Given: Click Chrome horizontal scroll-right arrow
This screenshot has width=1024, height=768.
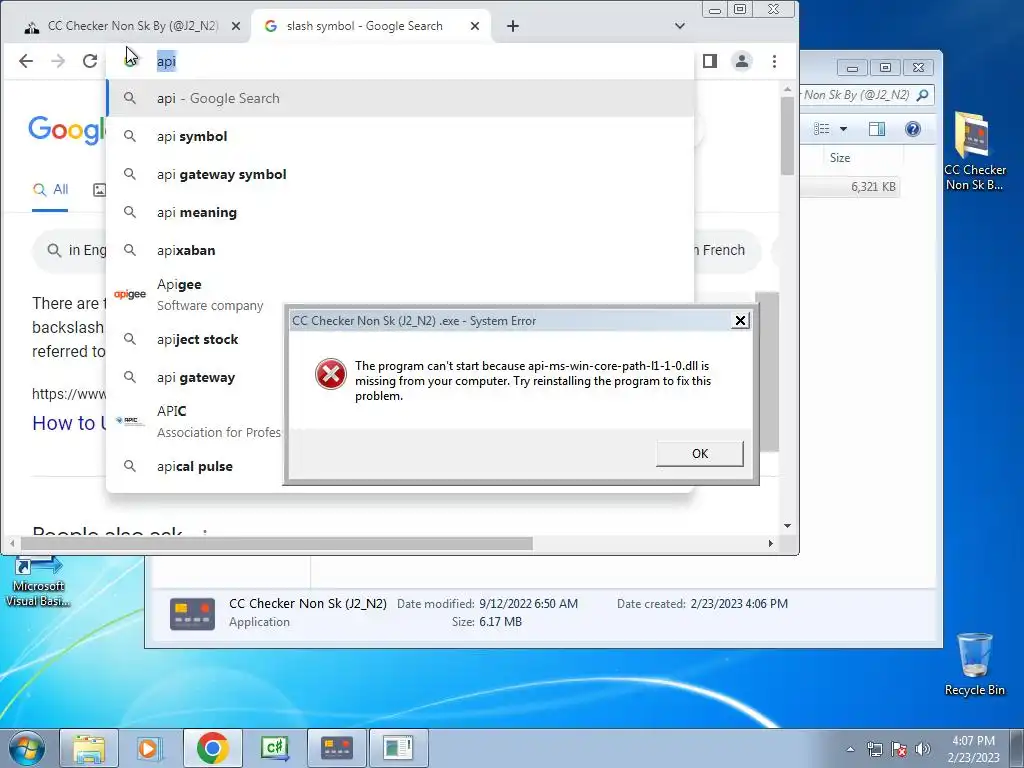Looking at the screenshot, I should tap(771, 543).
